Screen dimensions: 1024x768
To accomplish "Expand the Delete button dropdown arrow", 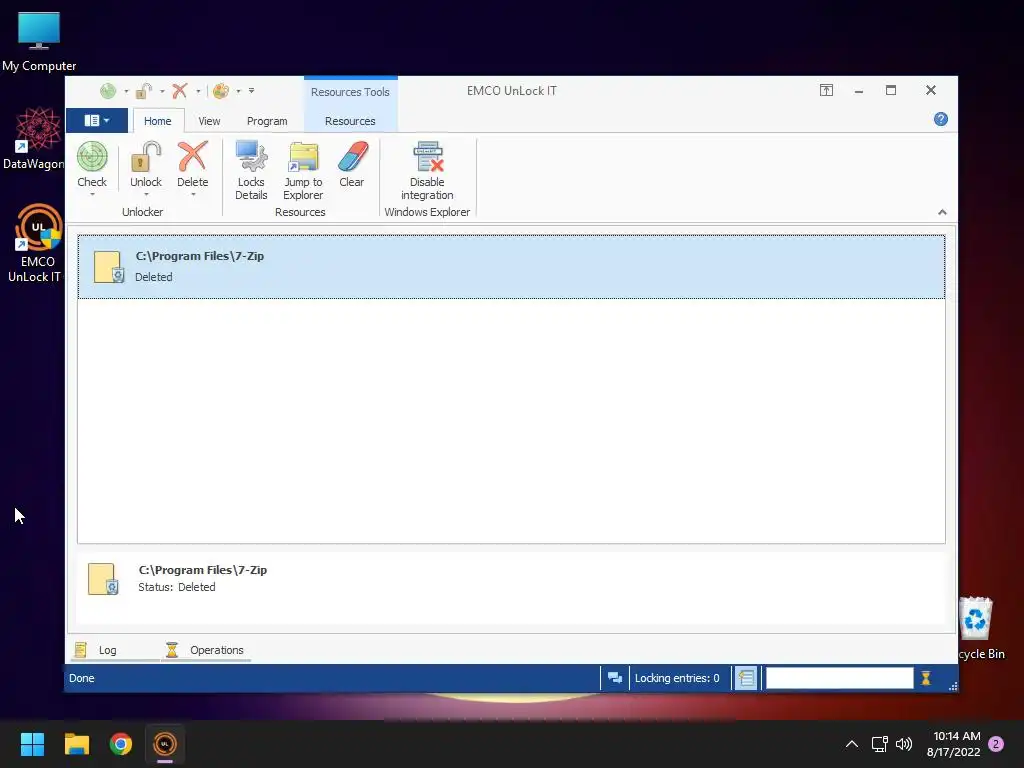I will [193, 195].
